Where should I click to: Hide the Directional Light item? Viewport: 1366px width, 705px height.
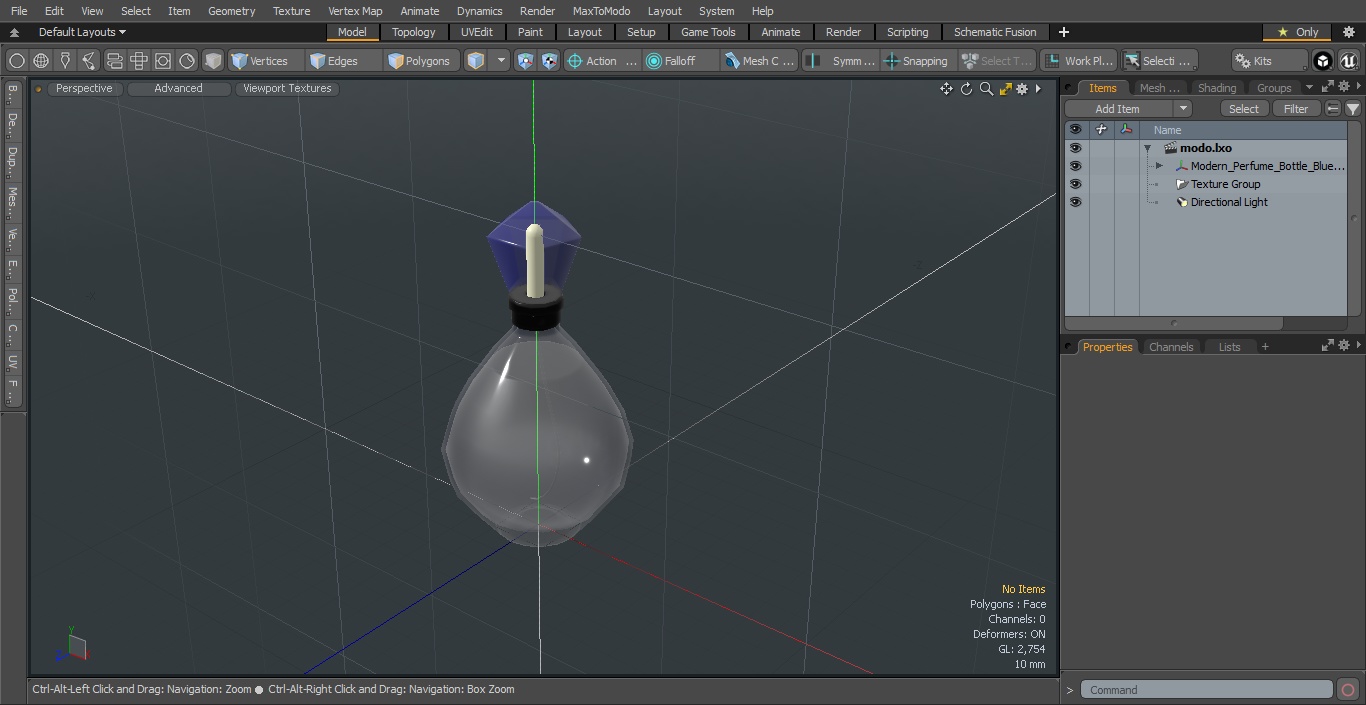point(1075,202)
